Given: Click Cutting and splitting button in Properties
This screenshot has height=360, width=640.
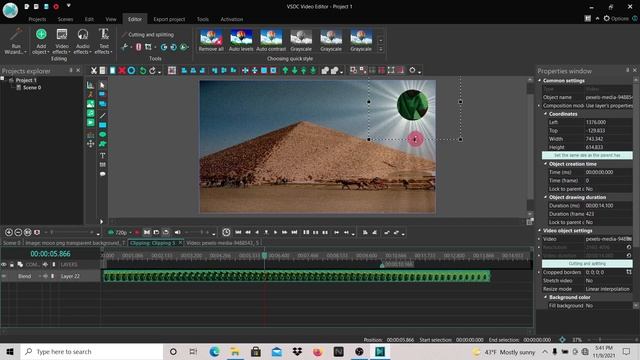Looking at the screenshot, I should pyautogui.click(x=587, y=264).
